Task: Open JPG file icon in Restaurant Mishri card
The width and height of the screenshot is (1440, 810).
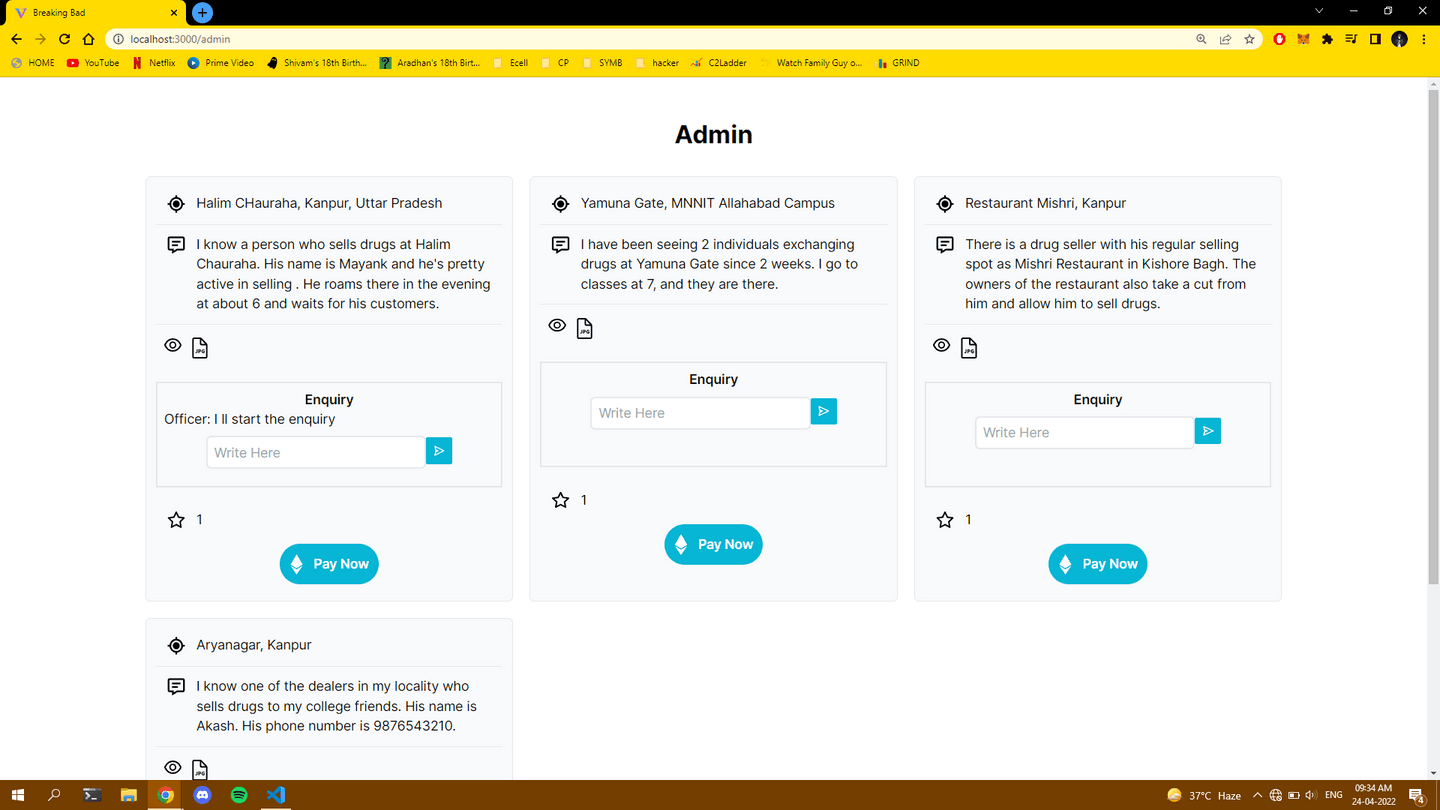Action: tap(969, 348)
